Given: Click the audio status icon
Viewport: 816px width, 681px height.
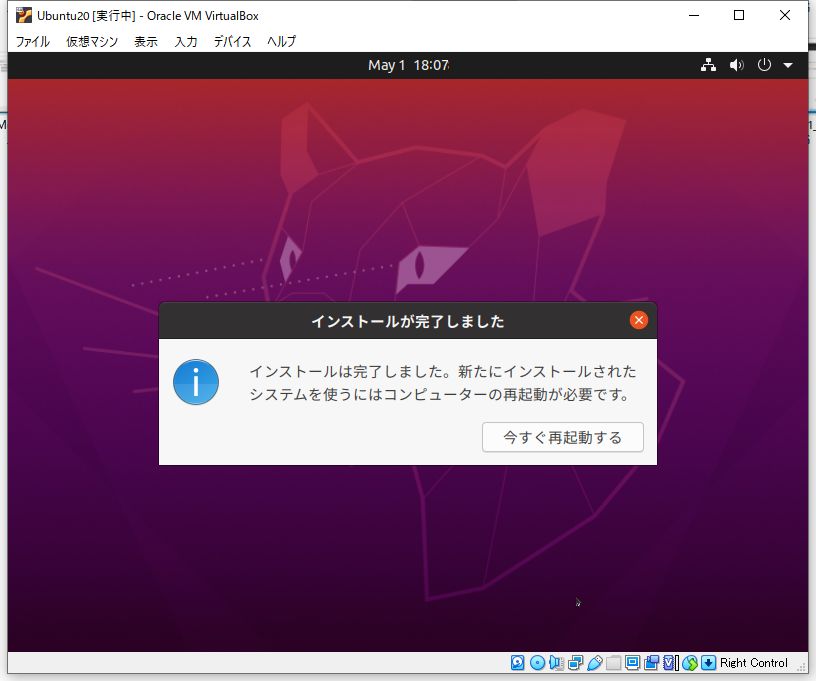Looking at the screenshot, I should pos(556,662).
